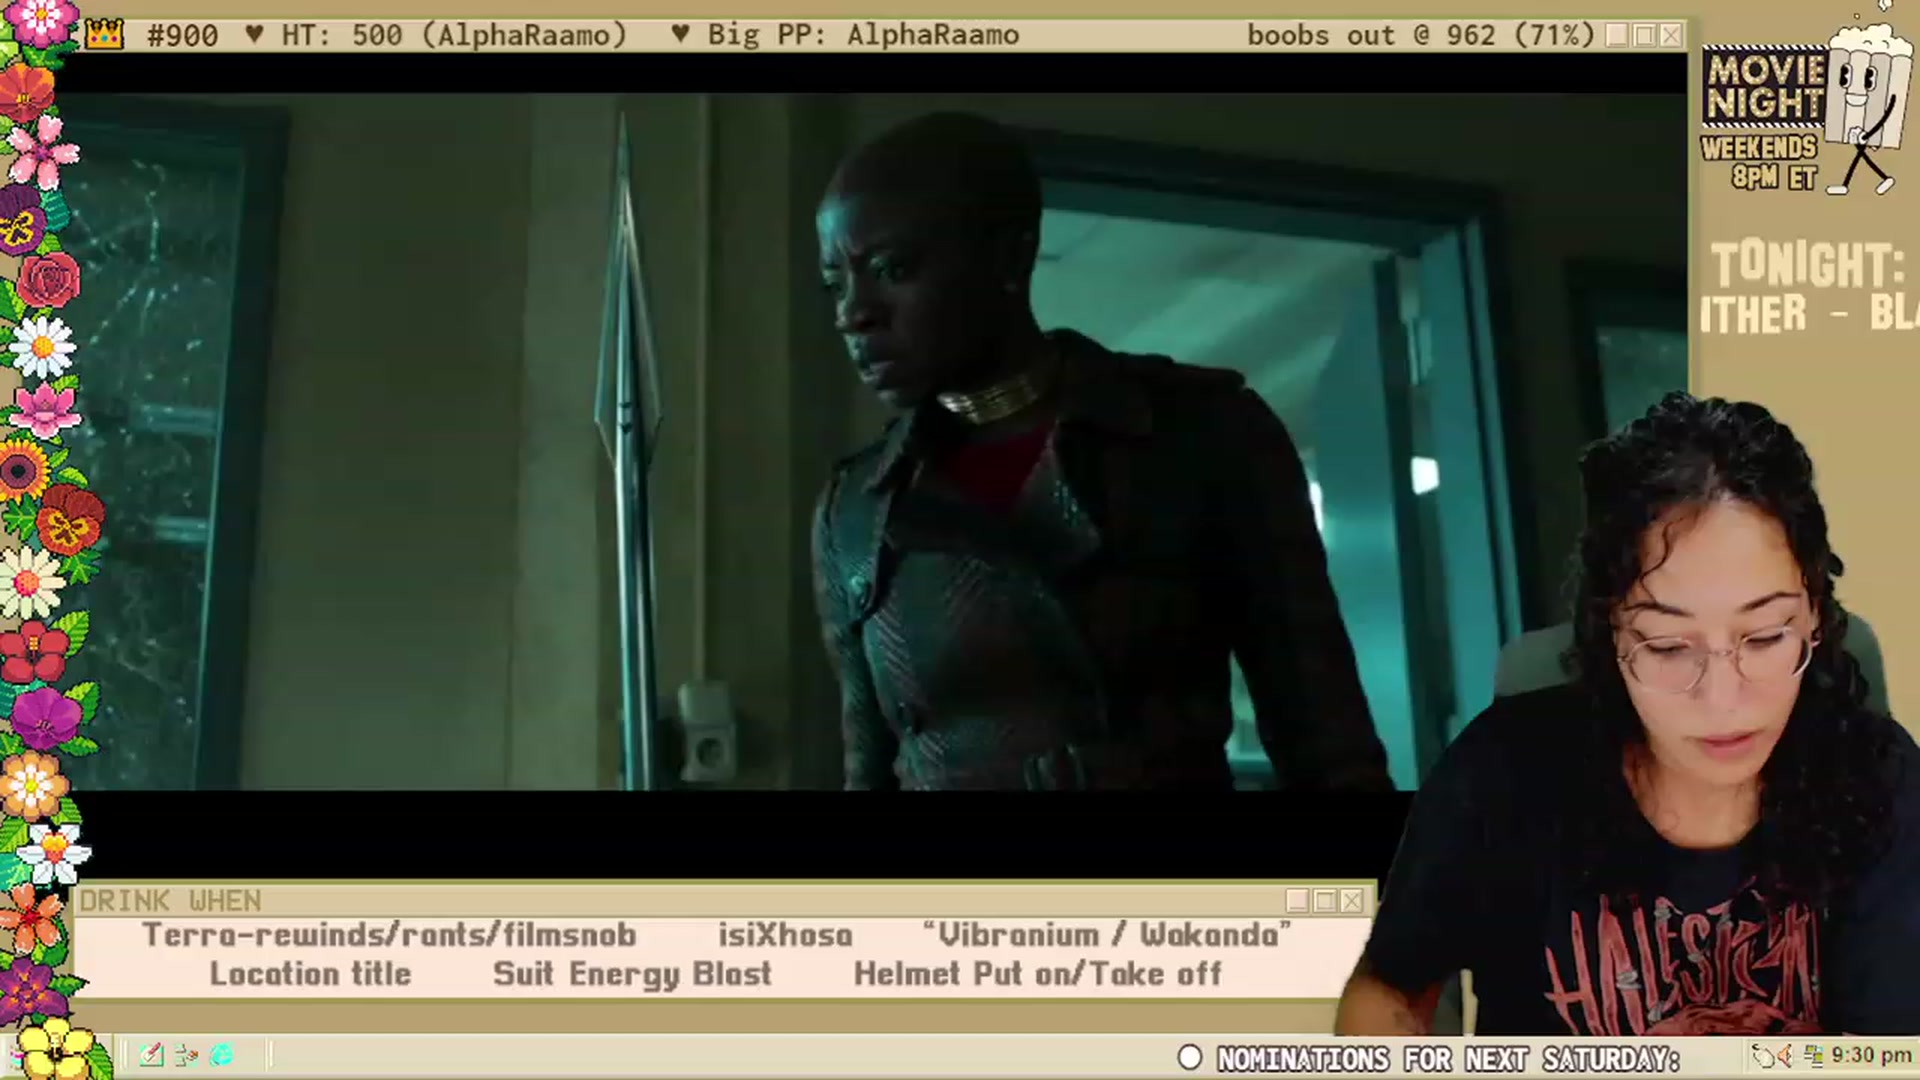The image size is (1920, 1080).
Task: Close the top stream title window
Action: [1671, 36]
